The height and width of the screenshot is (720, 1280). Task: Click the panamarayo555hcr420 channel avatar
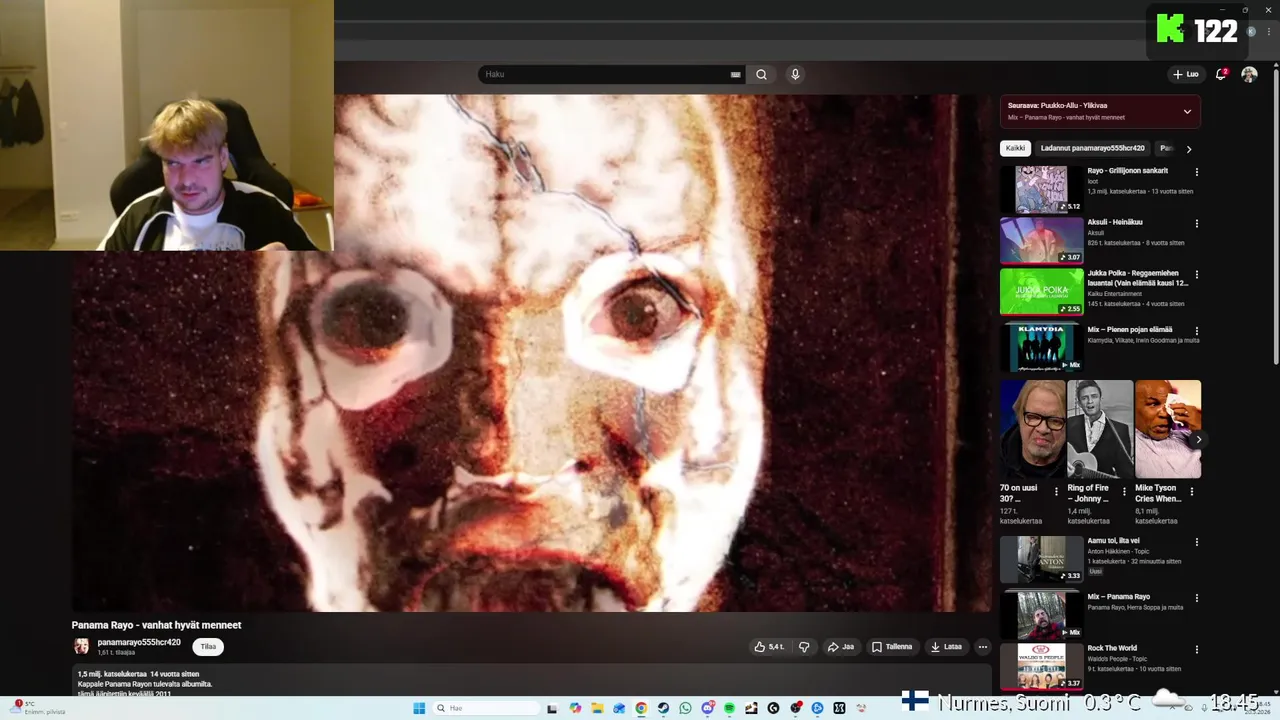click(x=81, y=647)
